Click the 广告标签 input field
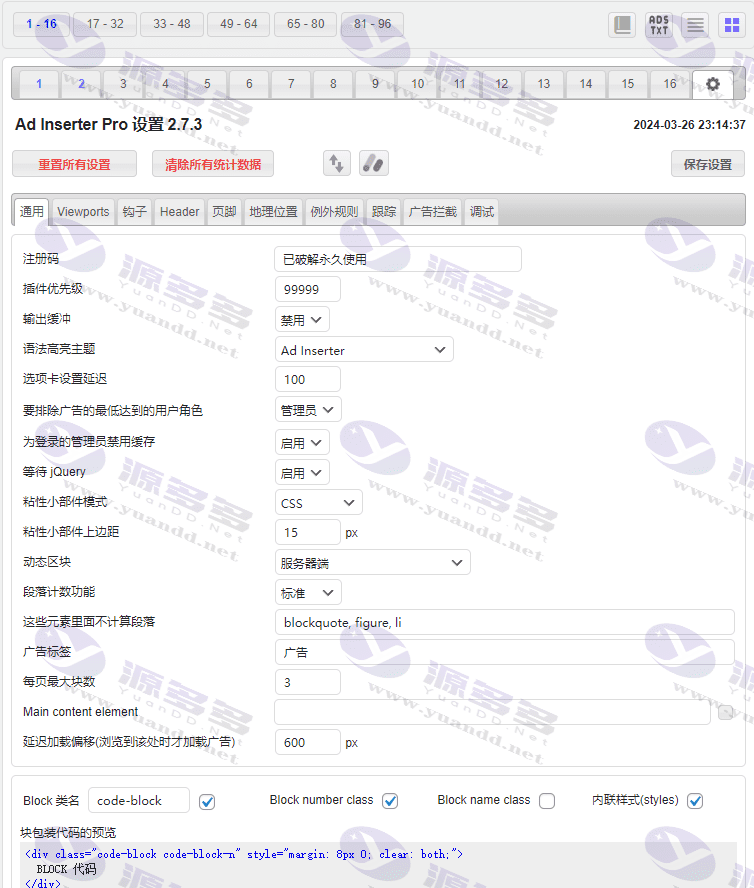Screen dimensions: 754x888 tap(505, 652)
